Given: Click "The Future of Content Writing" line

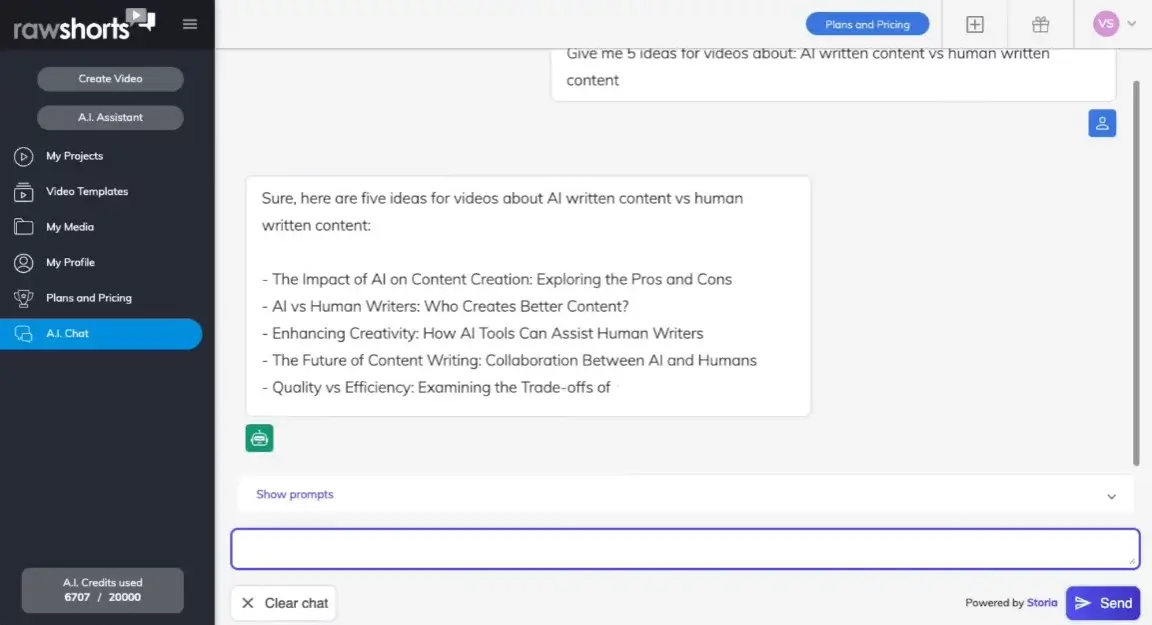Looking at the screenshot, I should 509,361.
